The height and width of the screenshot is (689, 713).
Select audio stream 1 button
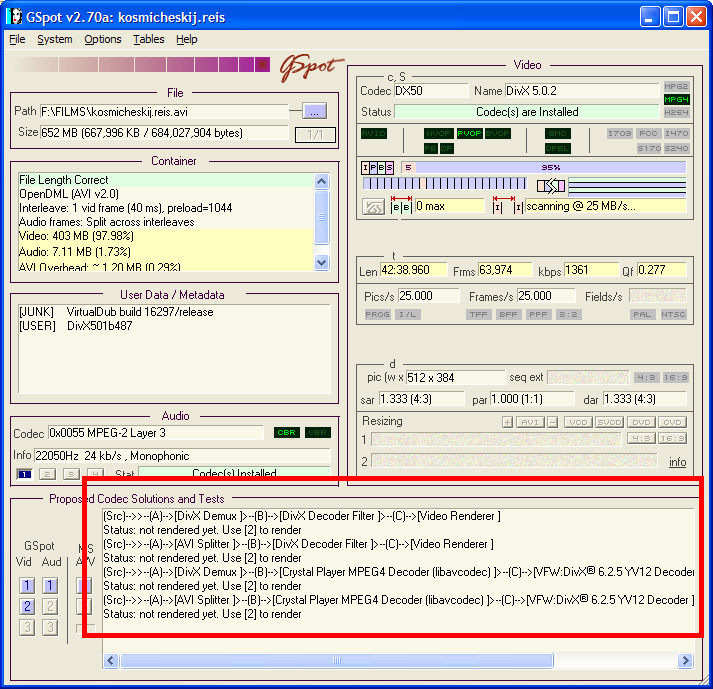25,474
